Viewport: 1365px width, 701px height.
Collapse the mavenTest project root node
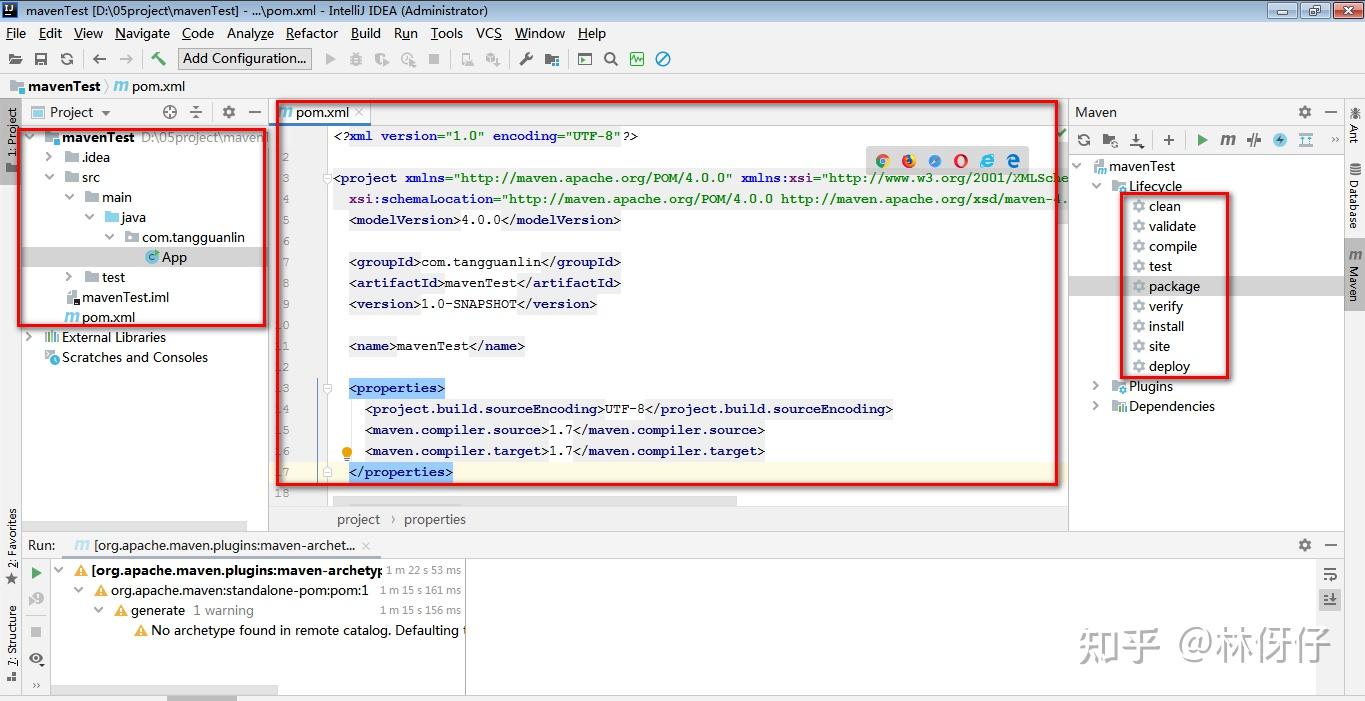pyautogui.click(x=29, y=137)
